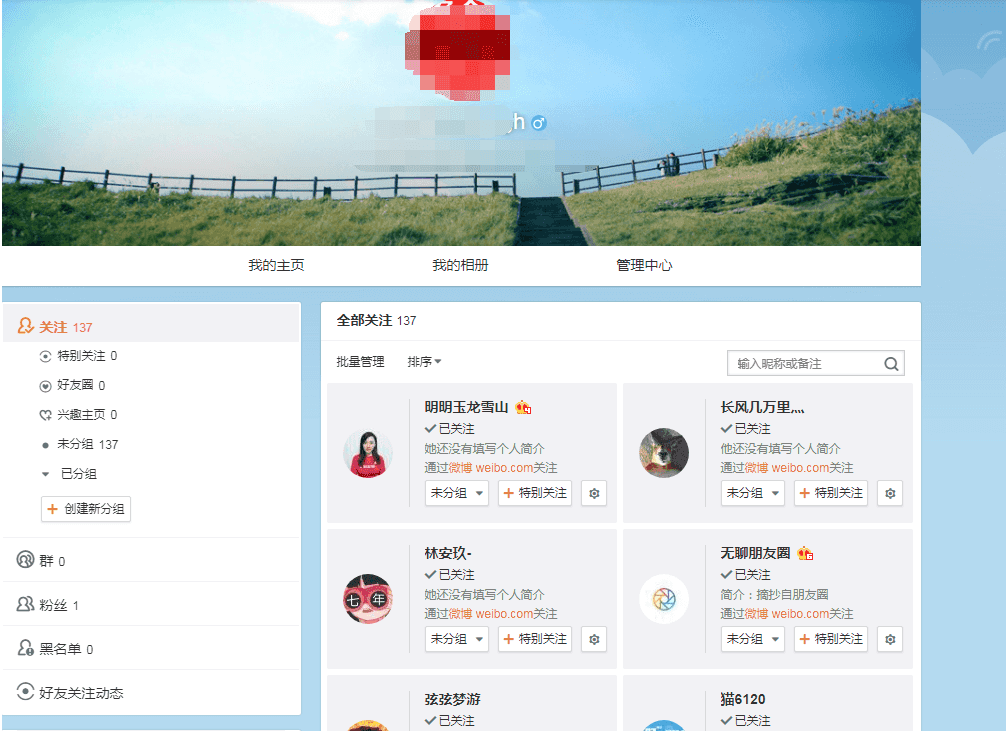Click 林安玖- avatar with 七年 glasses

[x=368, y=599]
